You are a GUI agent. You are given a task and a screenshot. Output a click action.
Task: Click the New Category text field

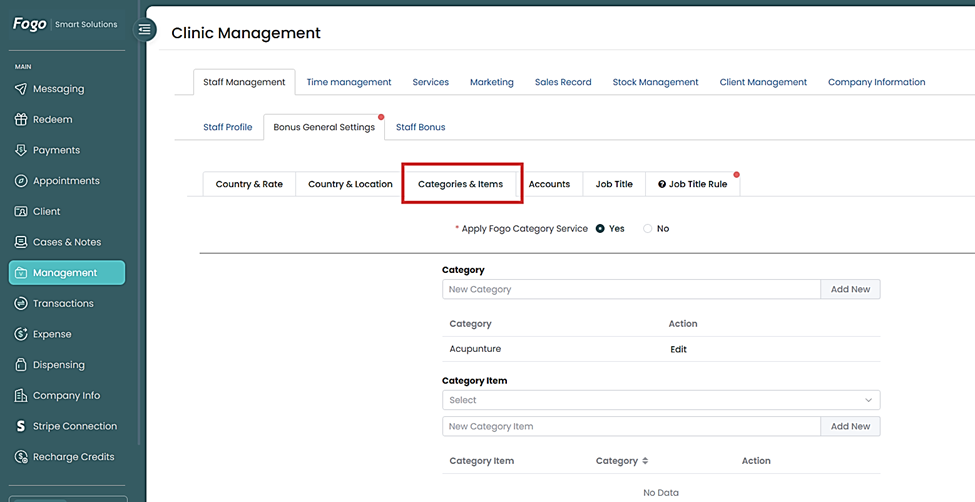point(630,289)
